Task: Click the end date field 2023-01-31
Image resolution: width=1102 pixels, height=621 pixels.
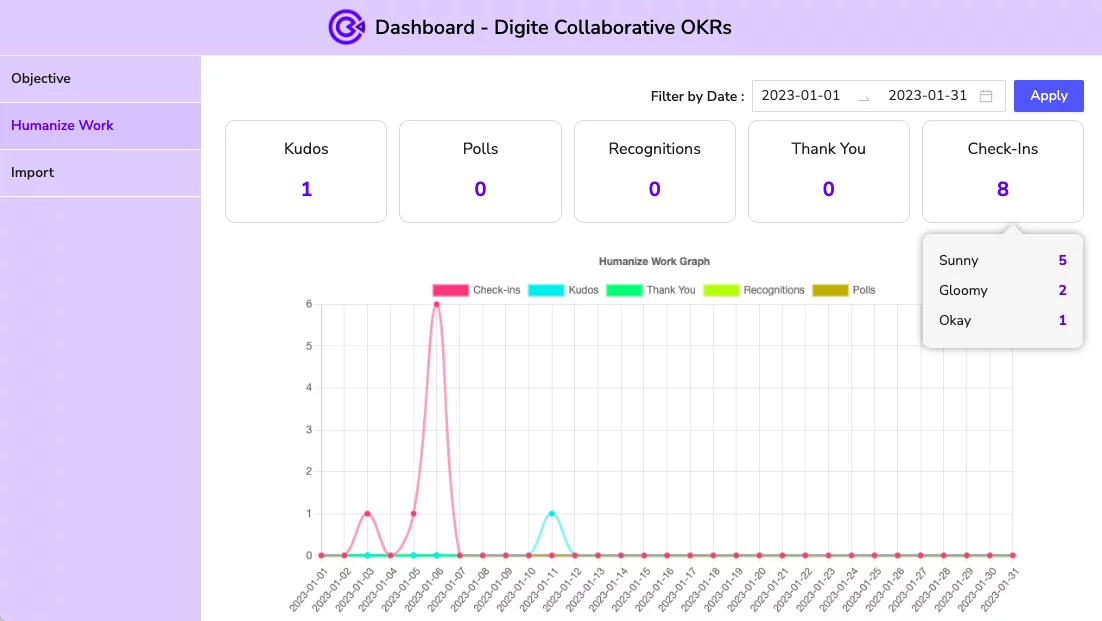Action: point(929,95)
